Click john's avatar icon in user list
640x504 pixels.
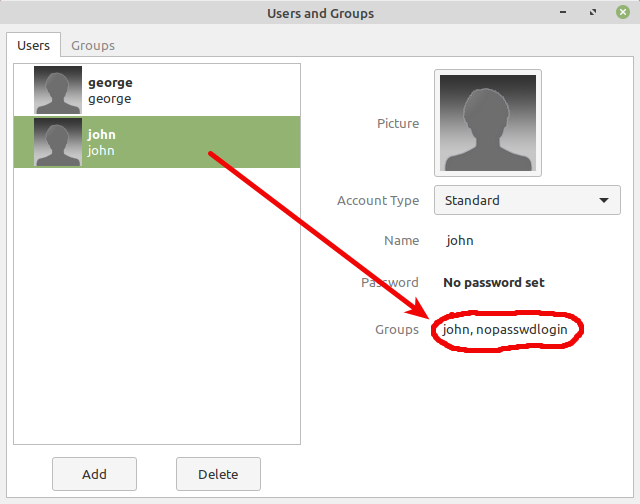click(58, 142)
